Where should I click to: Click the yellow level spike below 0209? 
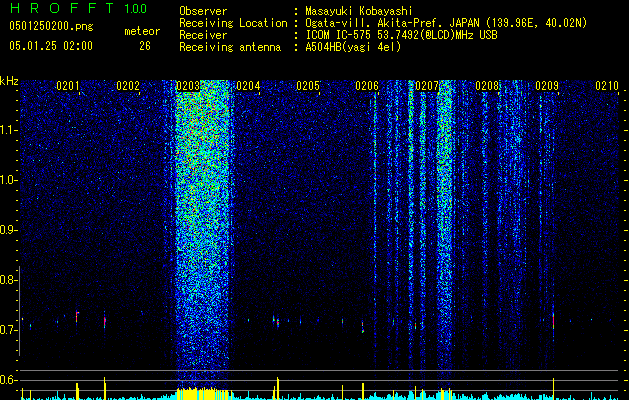pos(553,388)
